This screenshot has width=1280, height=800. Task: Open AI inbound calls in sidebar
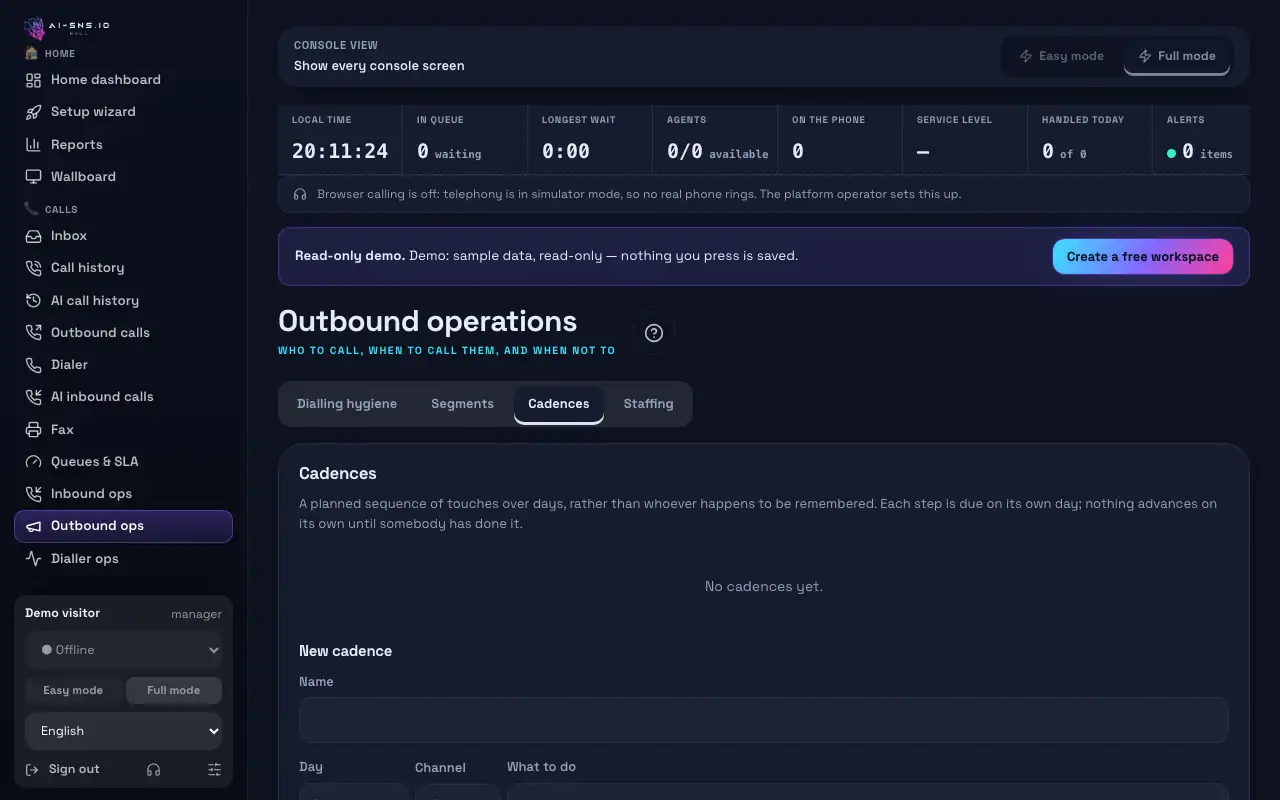(x=123, y=397)
